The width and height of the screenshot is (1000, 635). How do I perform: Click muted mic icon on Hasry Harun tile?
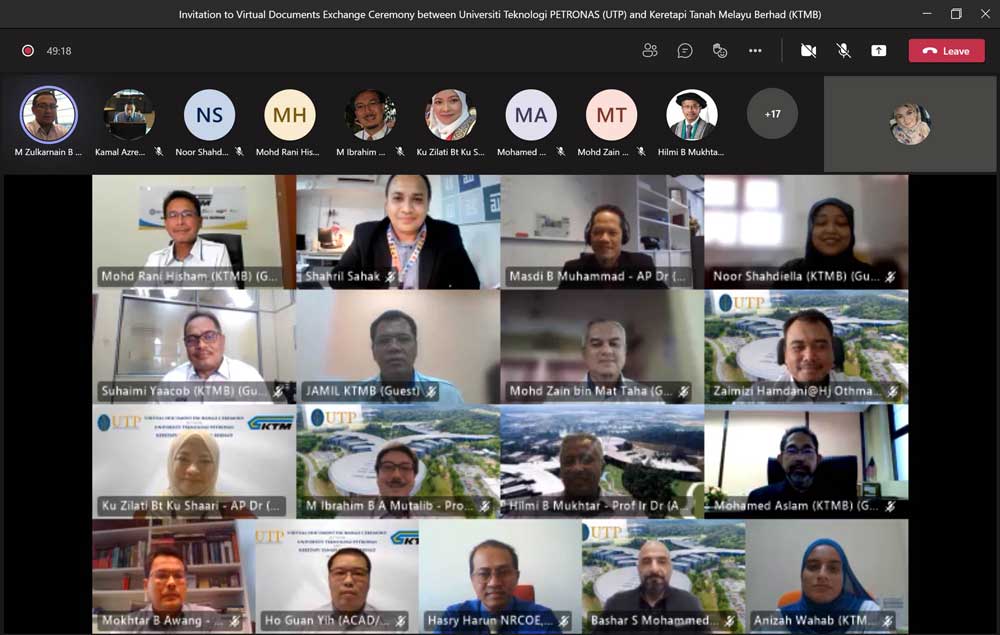coord(564,620)
